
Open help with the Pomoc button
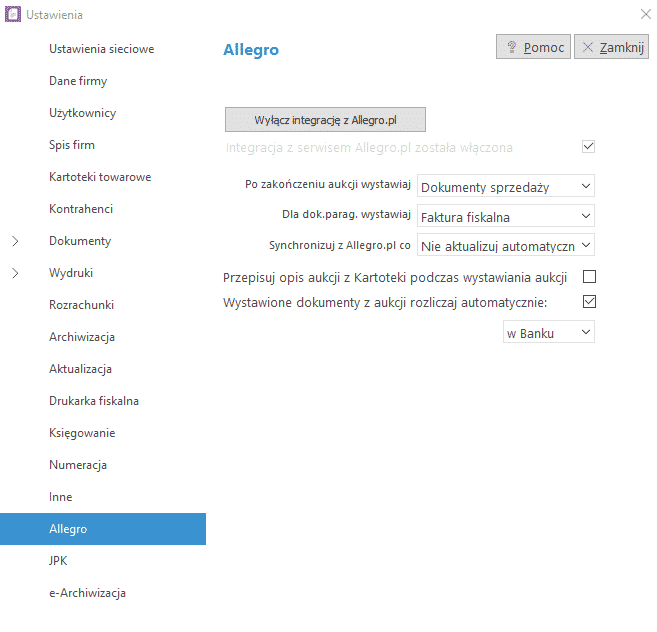tap(533, 47)
